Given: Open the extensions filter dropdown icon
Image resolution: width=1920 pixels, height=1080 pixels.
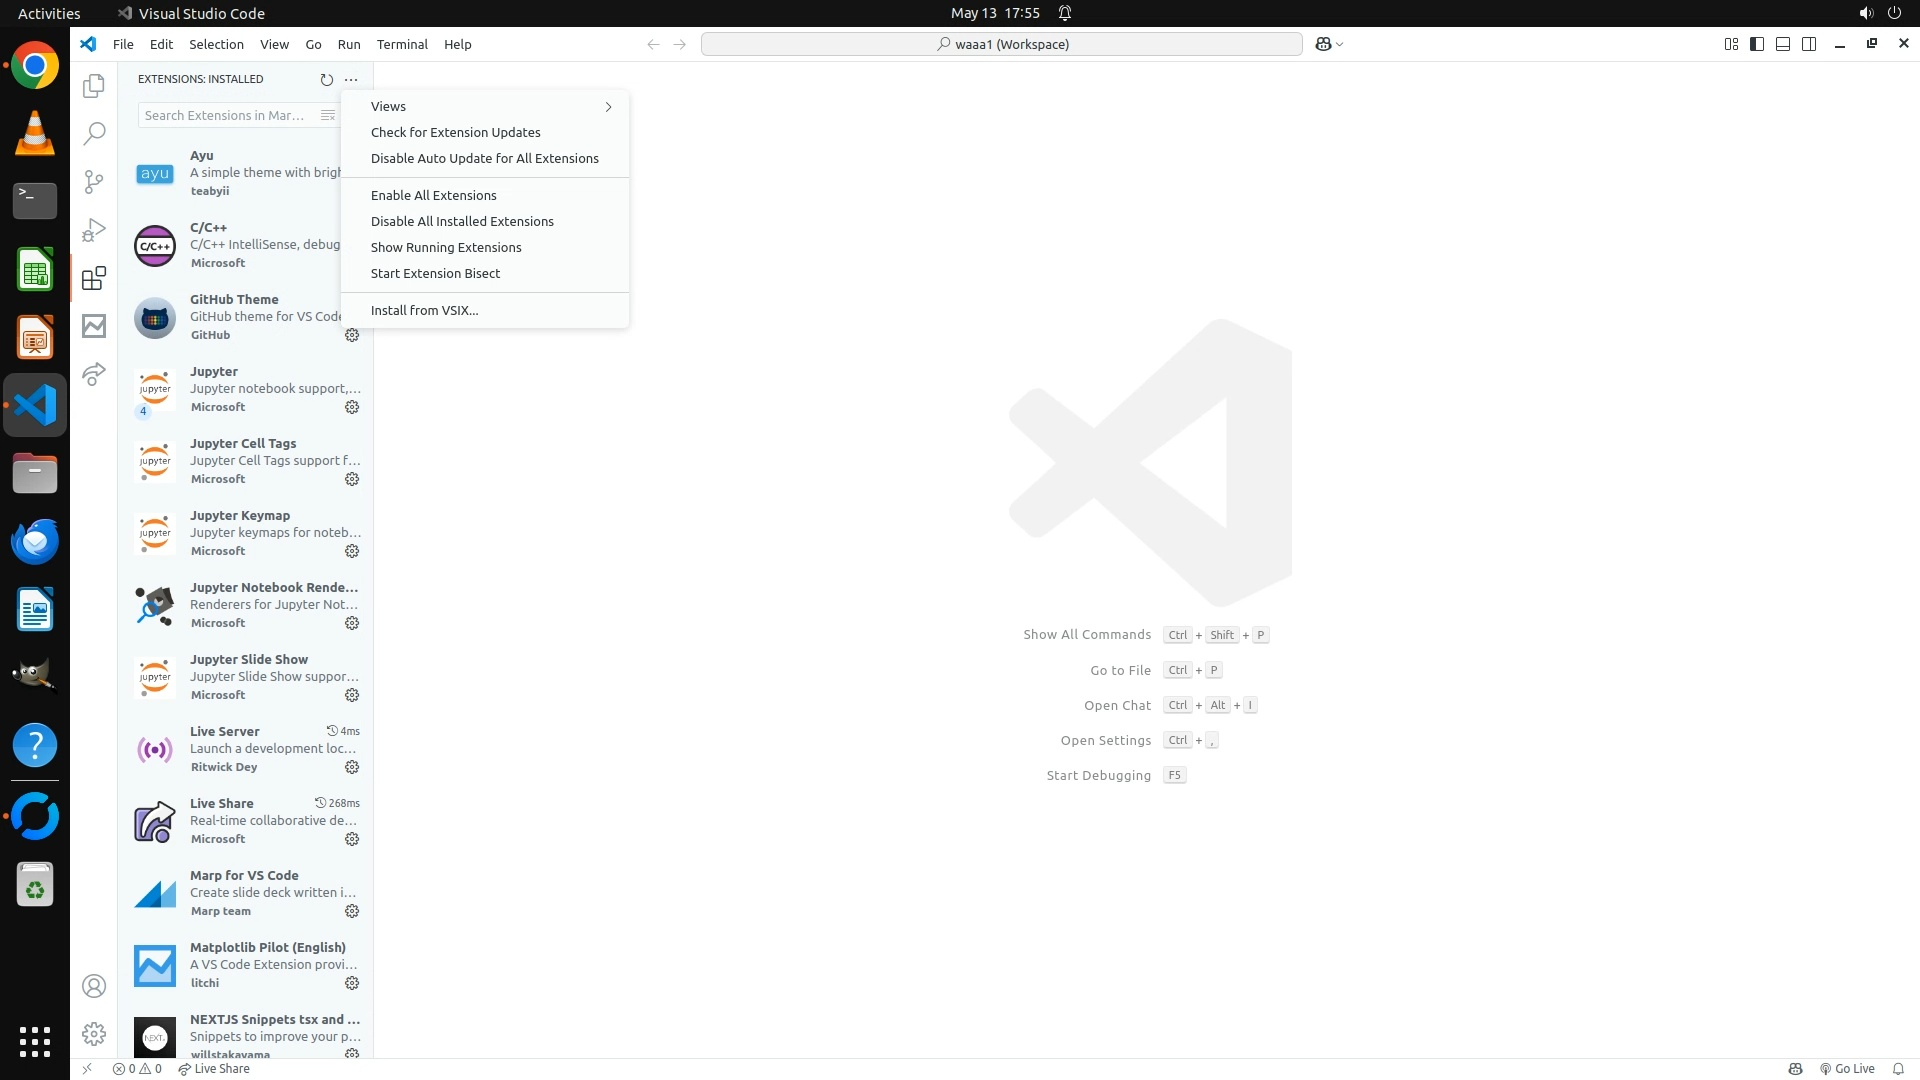Looking at the screenshot, I should coord(327,115).
